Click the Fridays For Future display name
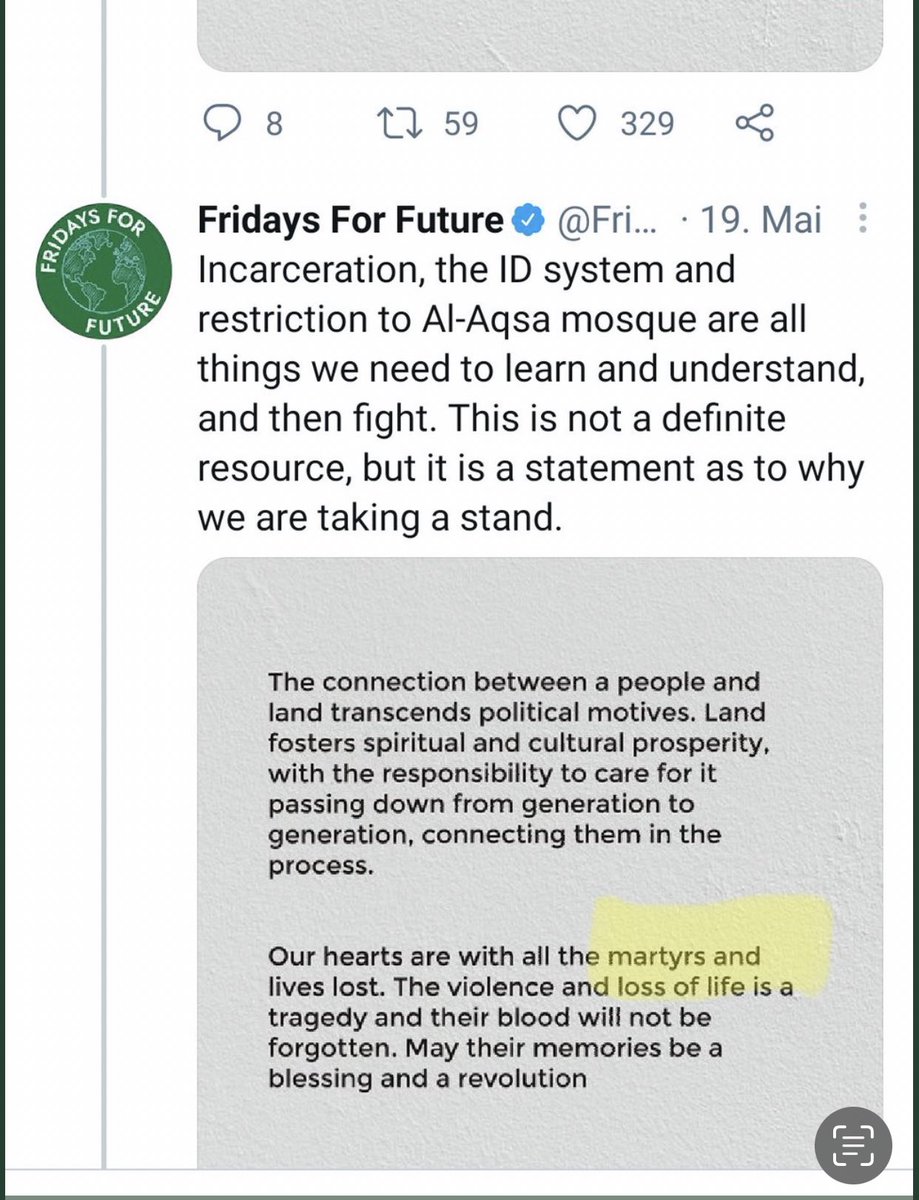 pyautogui.click(x=350, y=220)
